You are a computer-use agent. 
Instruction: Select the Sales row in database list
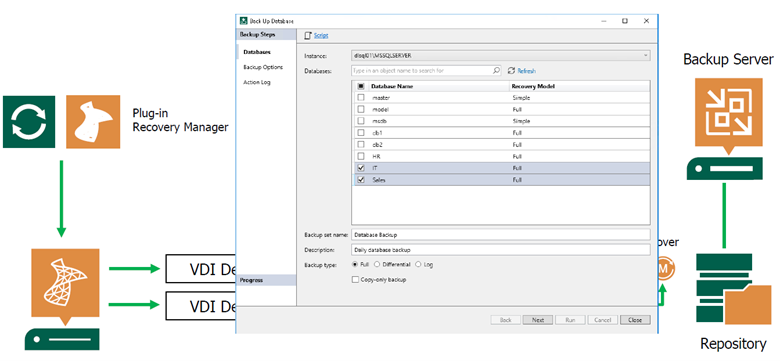501,180
